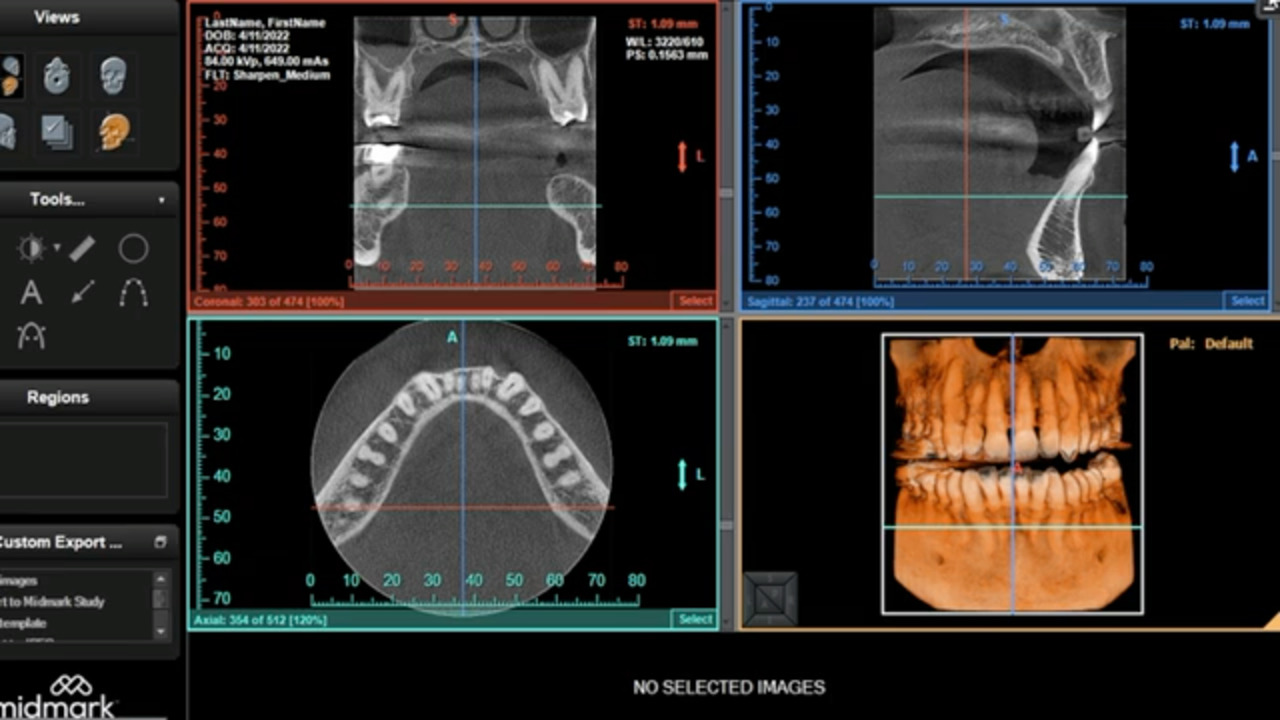The width and height of the screenshot is (1280, 720).
Task: Select the circle region tool
Action: coord(133,248)
